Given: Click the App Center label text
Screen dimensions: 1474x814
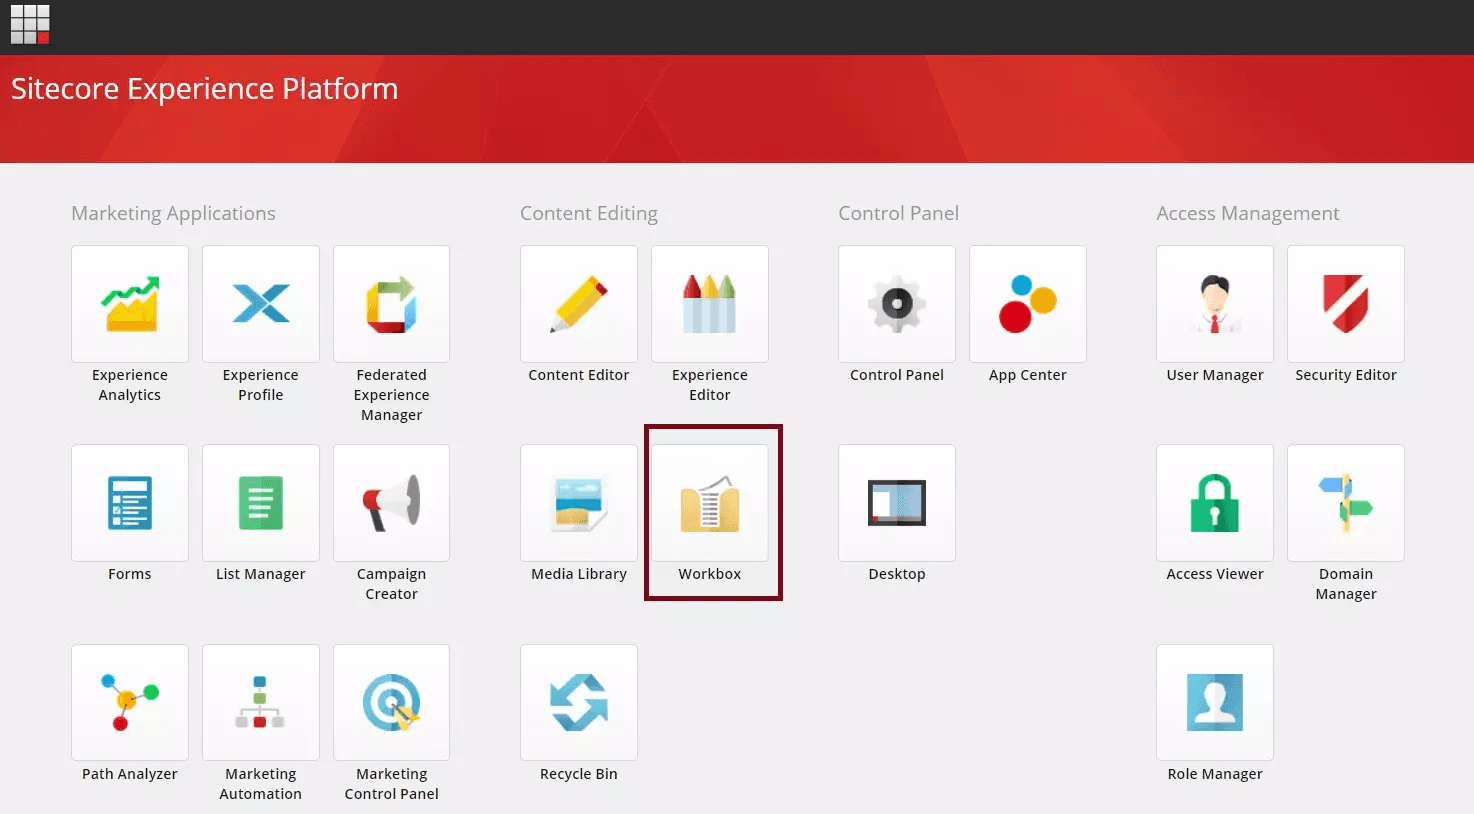Looking at the screenshot, I should (x=1028, y=375).
